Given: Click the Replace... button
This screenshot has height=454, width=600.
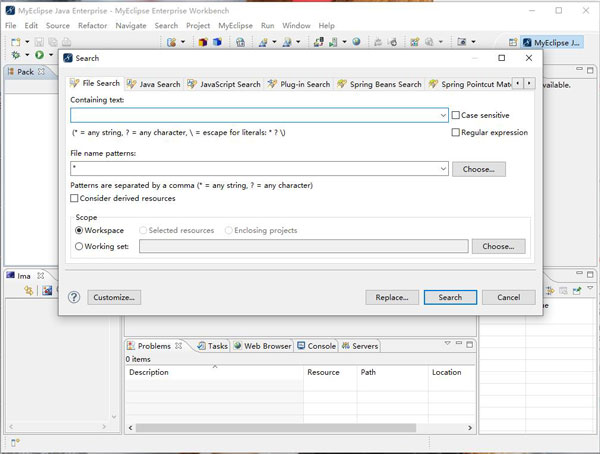Looking at the screenshot, I should pyautogui.click(x=392, y=297).
